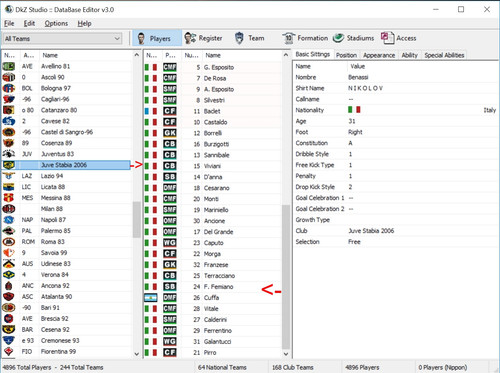The width and height of the screenshot is (500, 373).
Task: Select the Juve Stabia 2006 team row
Action: coord(66,165)
